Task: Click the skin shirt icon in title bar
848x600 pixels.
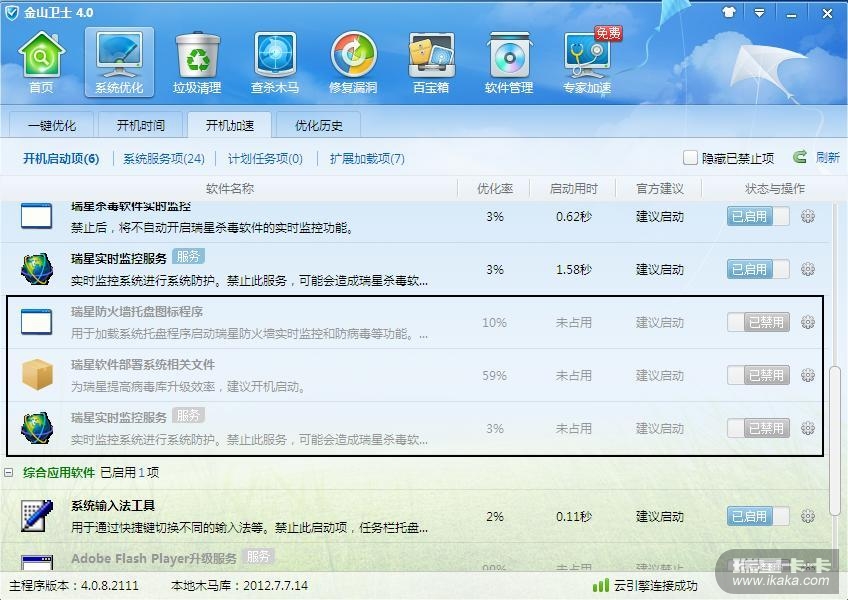Action: tap(729, 12)
